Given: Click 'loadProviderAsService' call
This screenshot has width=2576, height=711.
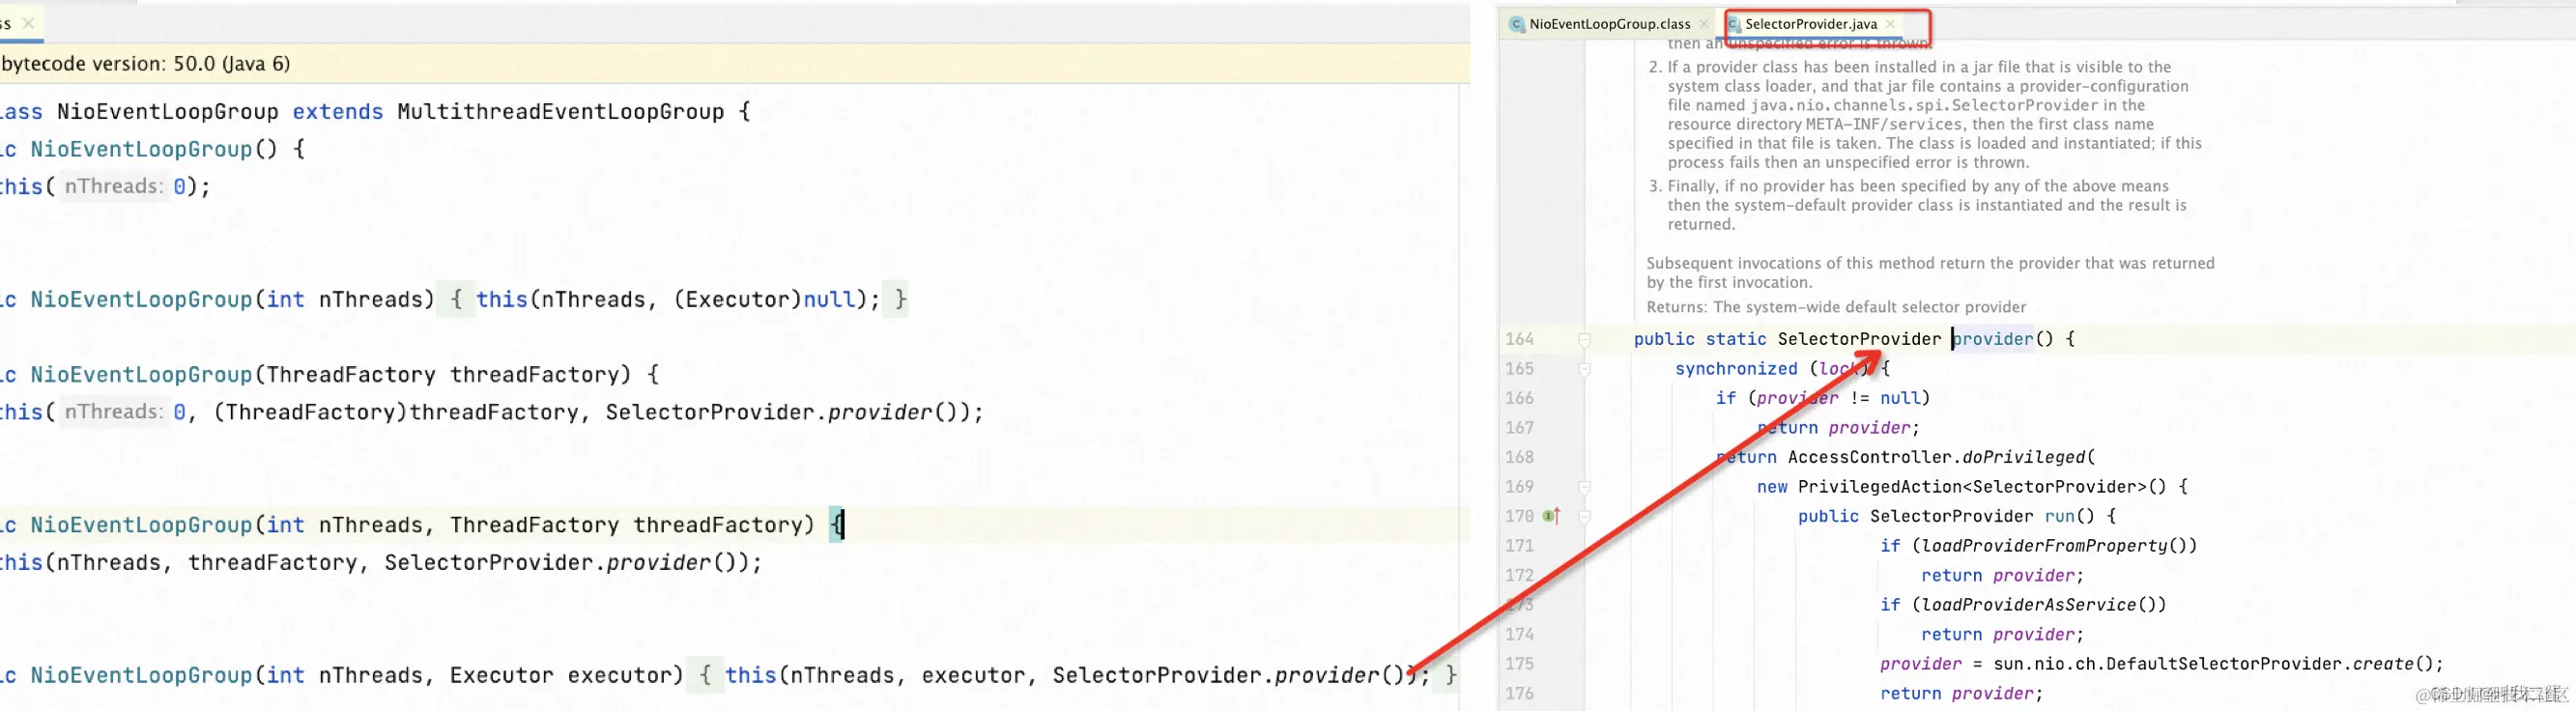Looking at the screenshot, I should pos(2028,605).
